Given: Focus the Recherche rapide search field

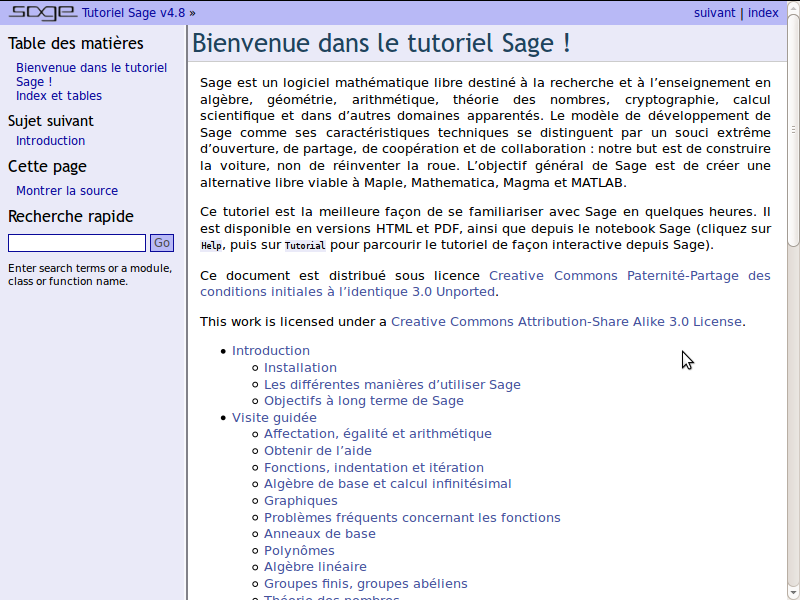Looking at the screenshot, I should 77,243.
